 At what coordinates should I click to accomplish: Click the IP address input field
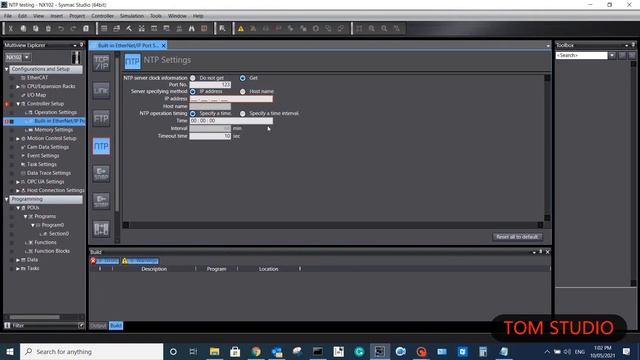pyautogui.click(x=231, y=99)
